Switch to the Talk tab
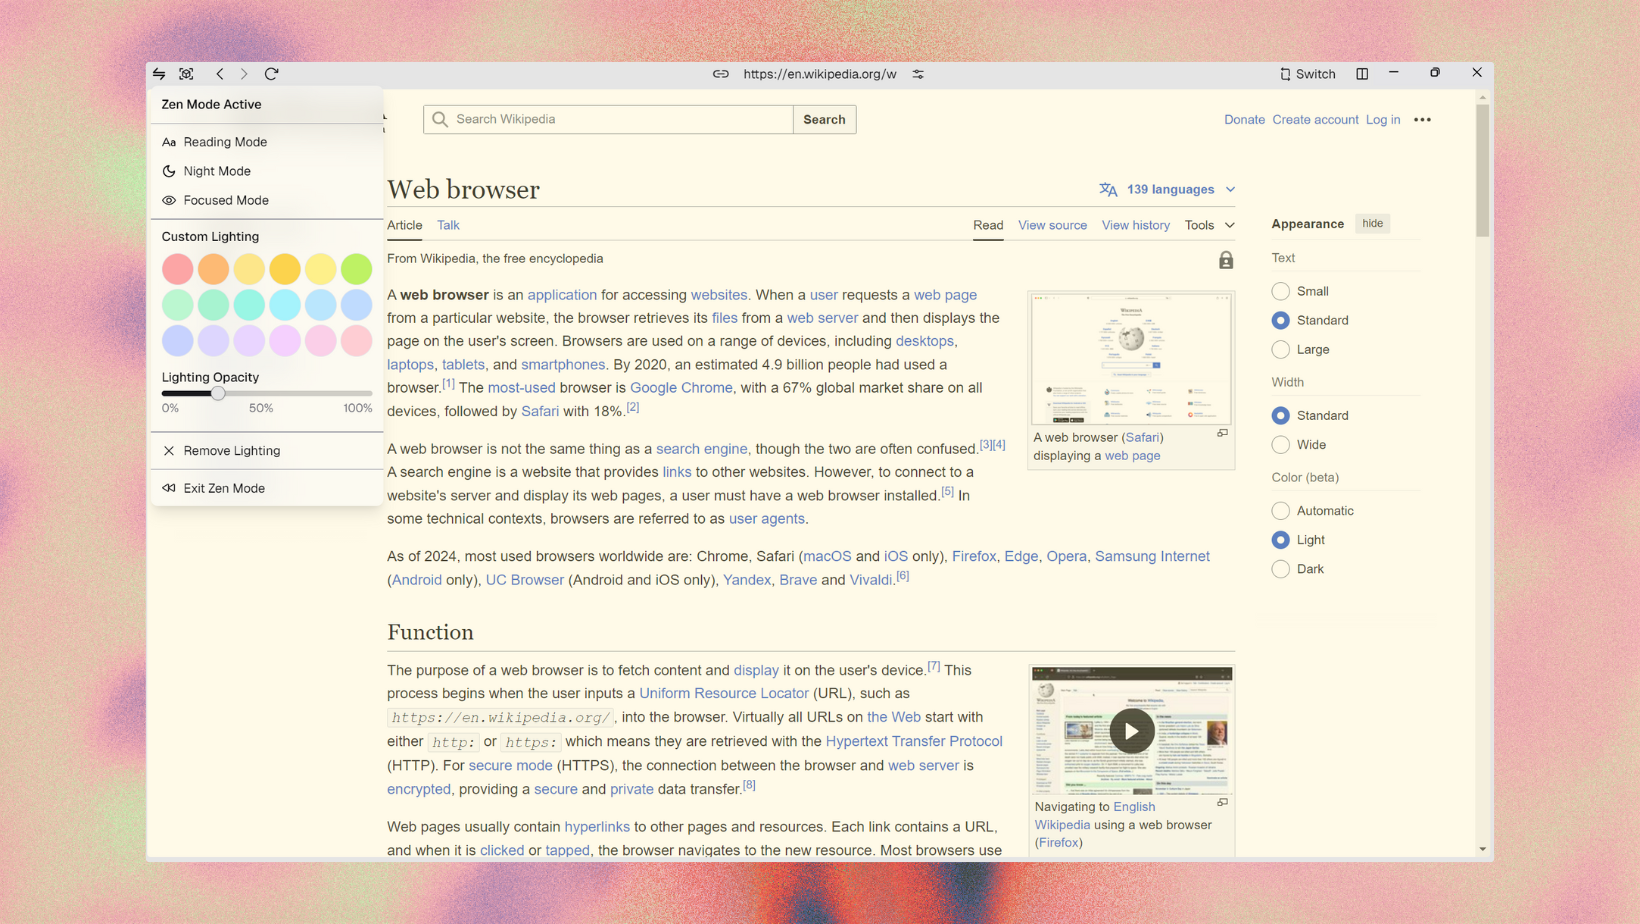This screenshot has width=1640, height=924. click(448, 225)
